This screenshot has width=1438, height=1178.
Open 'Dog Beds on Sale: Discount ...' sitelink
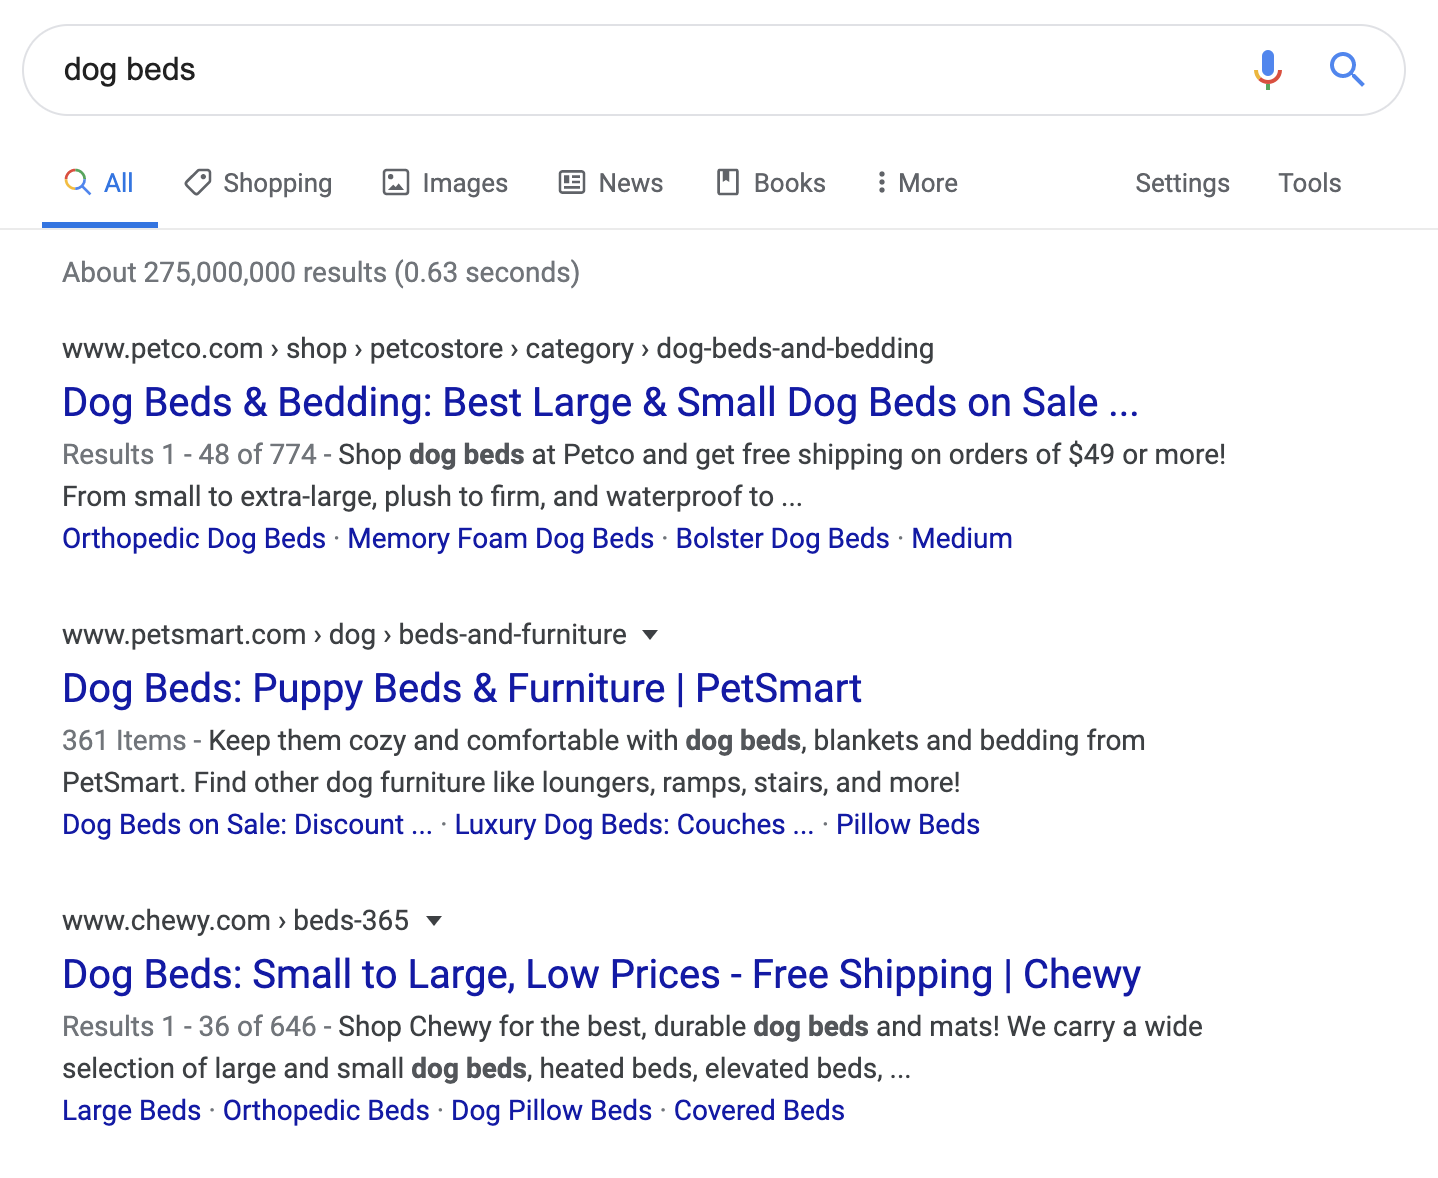[x=247, y=824]
